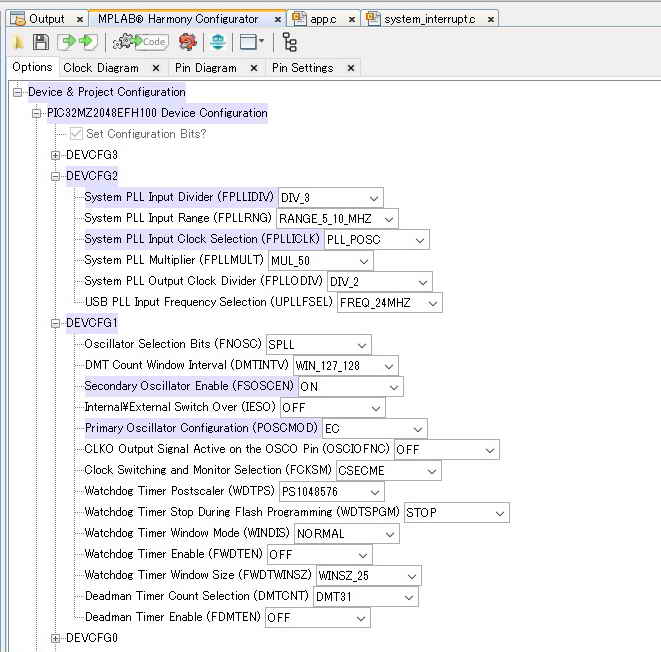Select Secondary Oscillator Enable (FSOSCEN) label
This screenshot has height=652, width=661.
click(x=189, y=386)
